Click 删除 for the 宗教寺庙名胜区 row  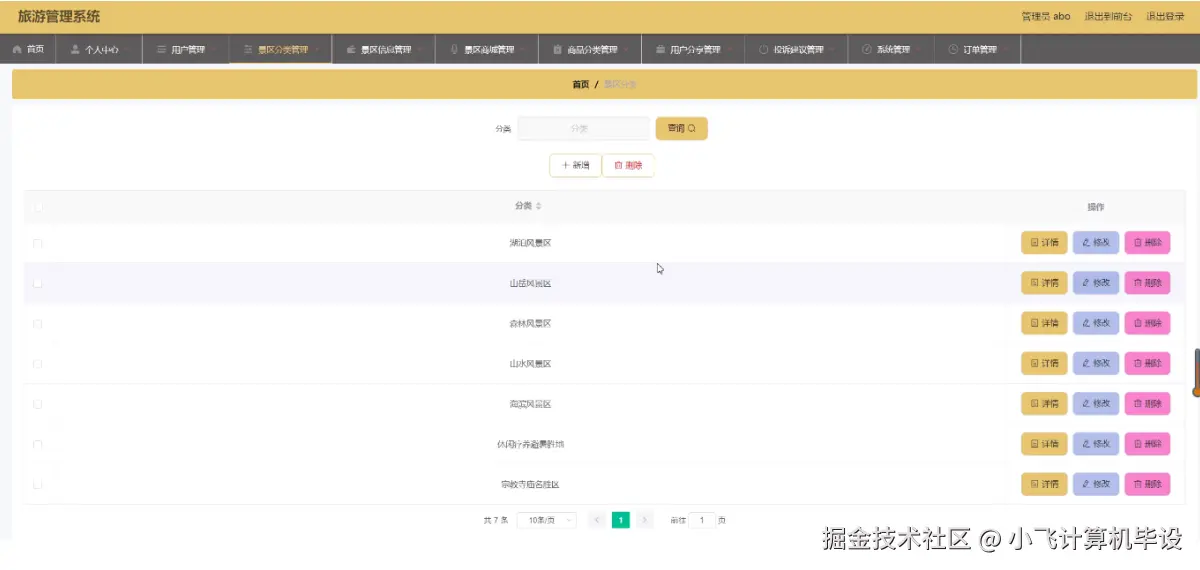(x=1147, y=484)
